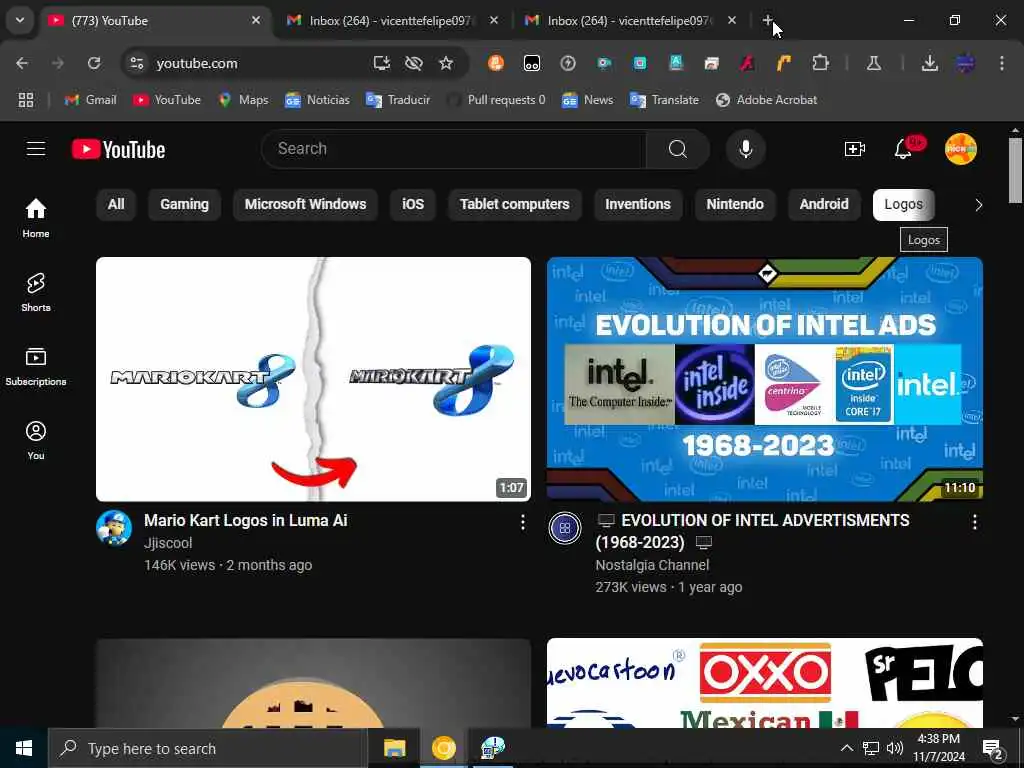Switch to the second Gmail Inbox tab

tap(629, 21)
